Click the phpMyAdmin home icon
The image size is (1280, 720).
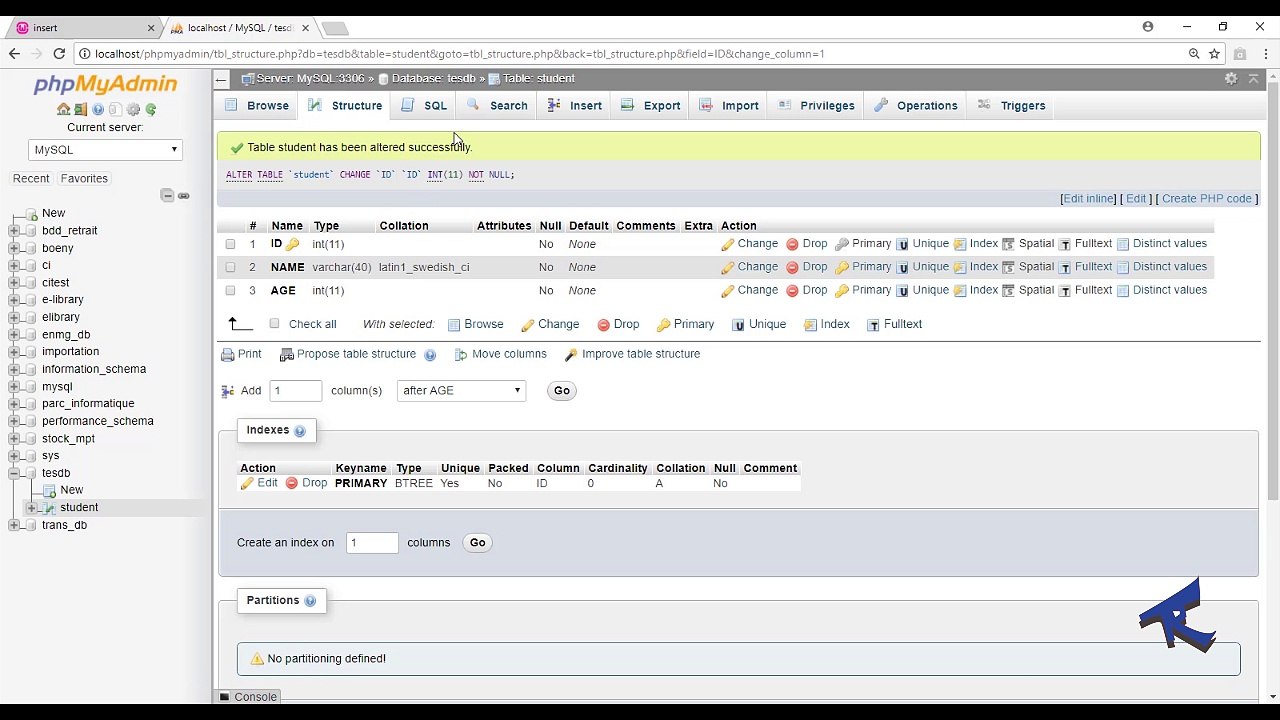click(x=63, y=109)
